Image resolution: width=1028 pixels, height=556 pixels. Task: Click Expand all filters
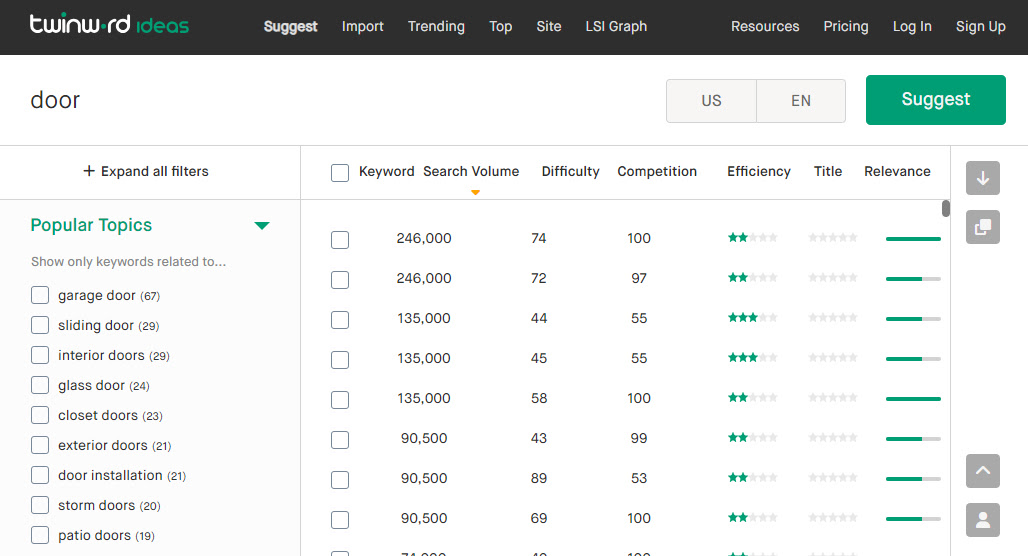[x=146, y=171]
